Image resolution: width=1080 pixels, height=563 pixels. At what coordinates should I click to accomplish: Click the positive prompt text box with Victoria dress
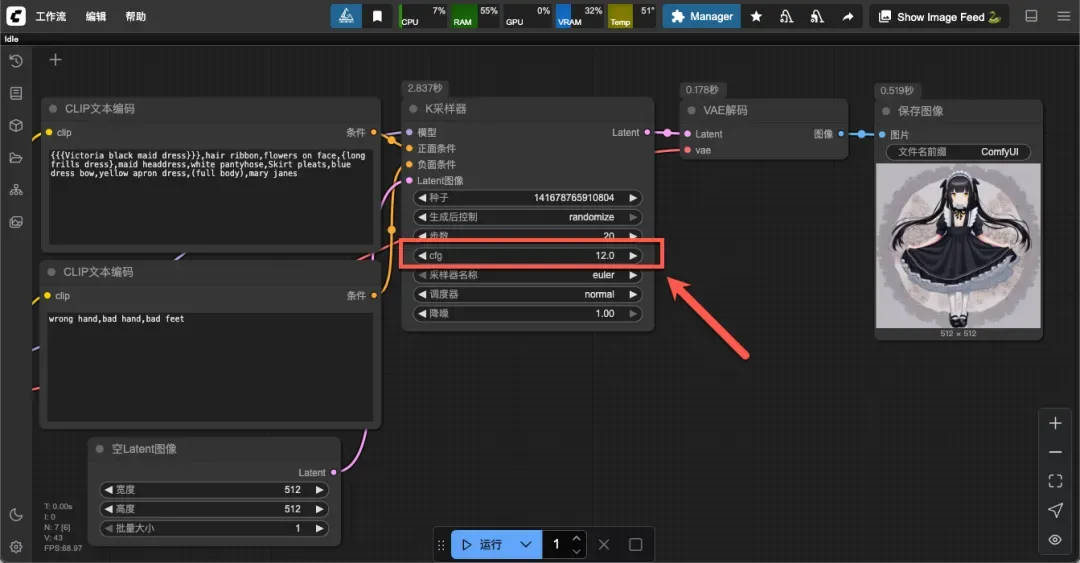(x=211, y=196)
